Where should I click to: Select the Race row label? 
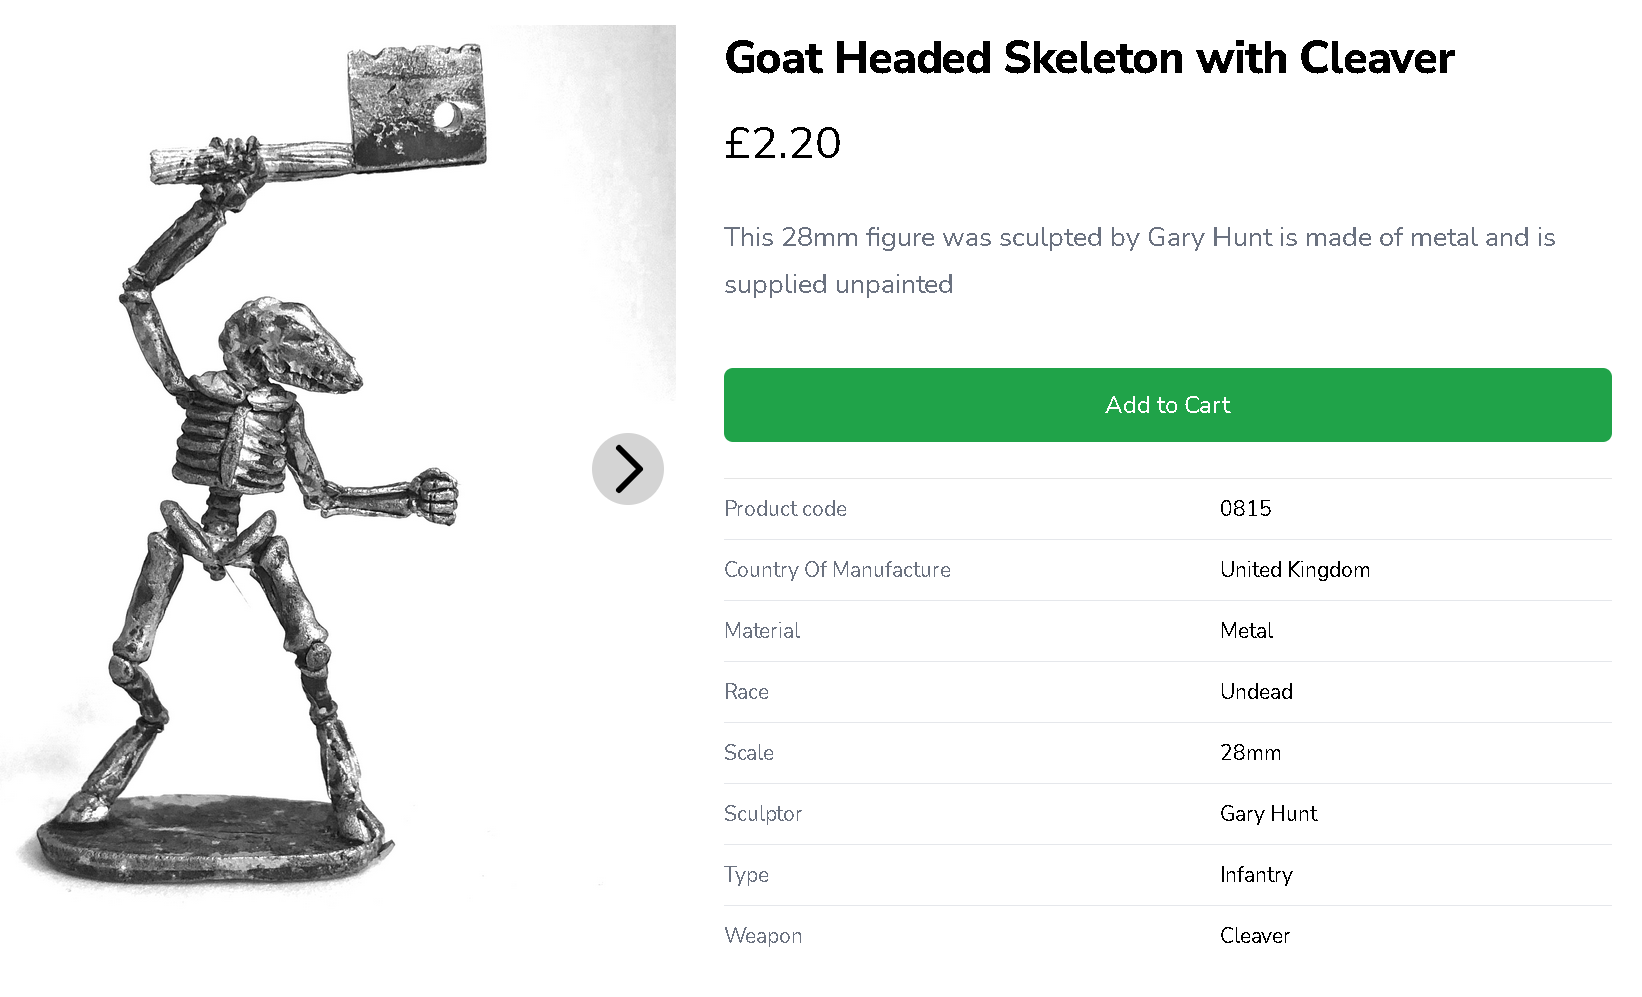point(746,692)
